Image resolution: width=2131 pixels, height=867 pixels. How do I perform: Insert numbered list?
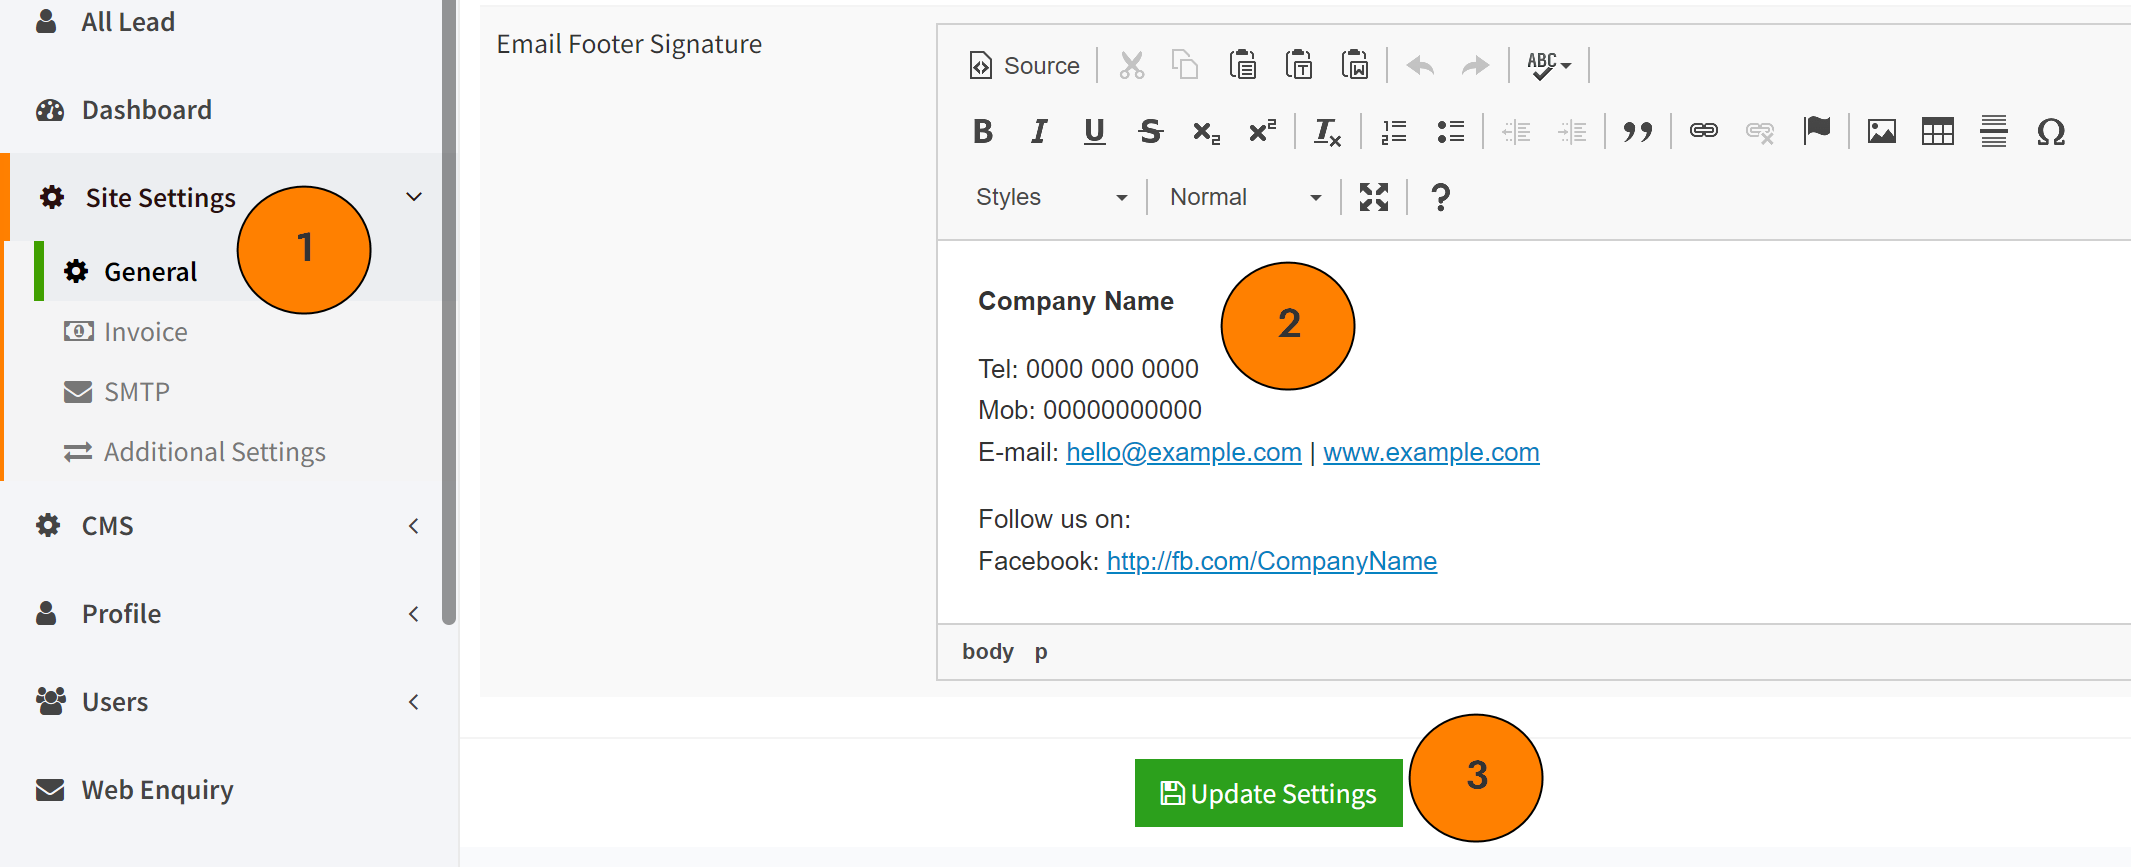pyautogui.click(x=1394, y=131)
